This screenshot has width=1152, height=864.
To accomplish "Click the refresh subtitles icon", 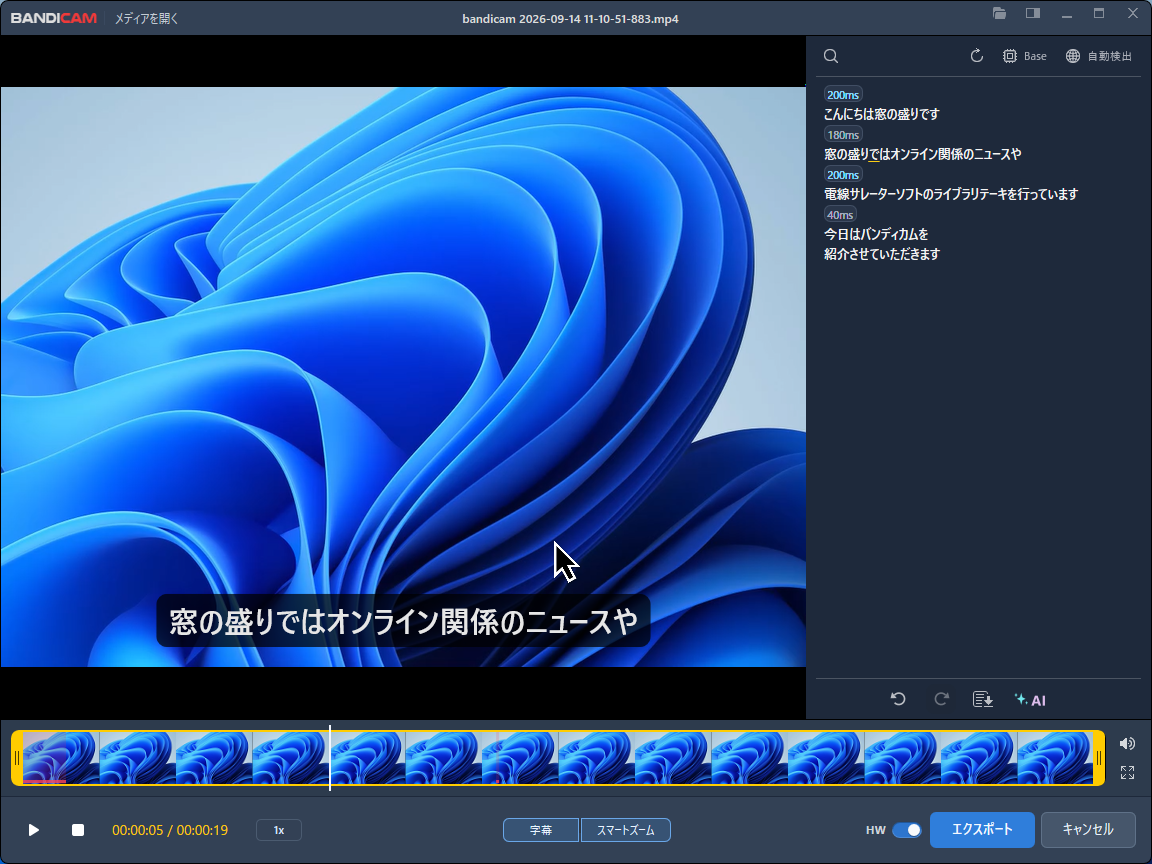I will (x=976, y=56).
